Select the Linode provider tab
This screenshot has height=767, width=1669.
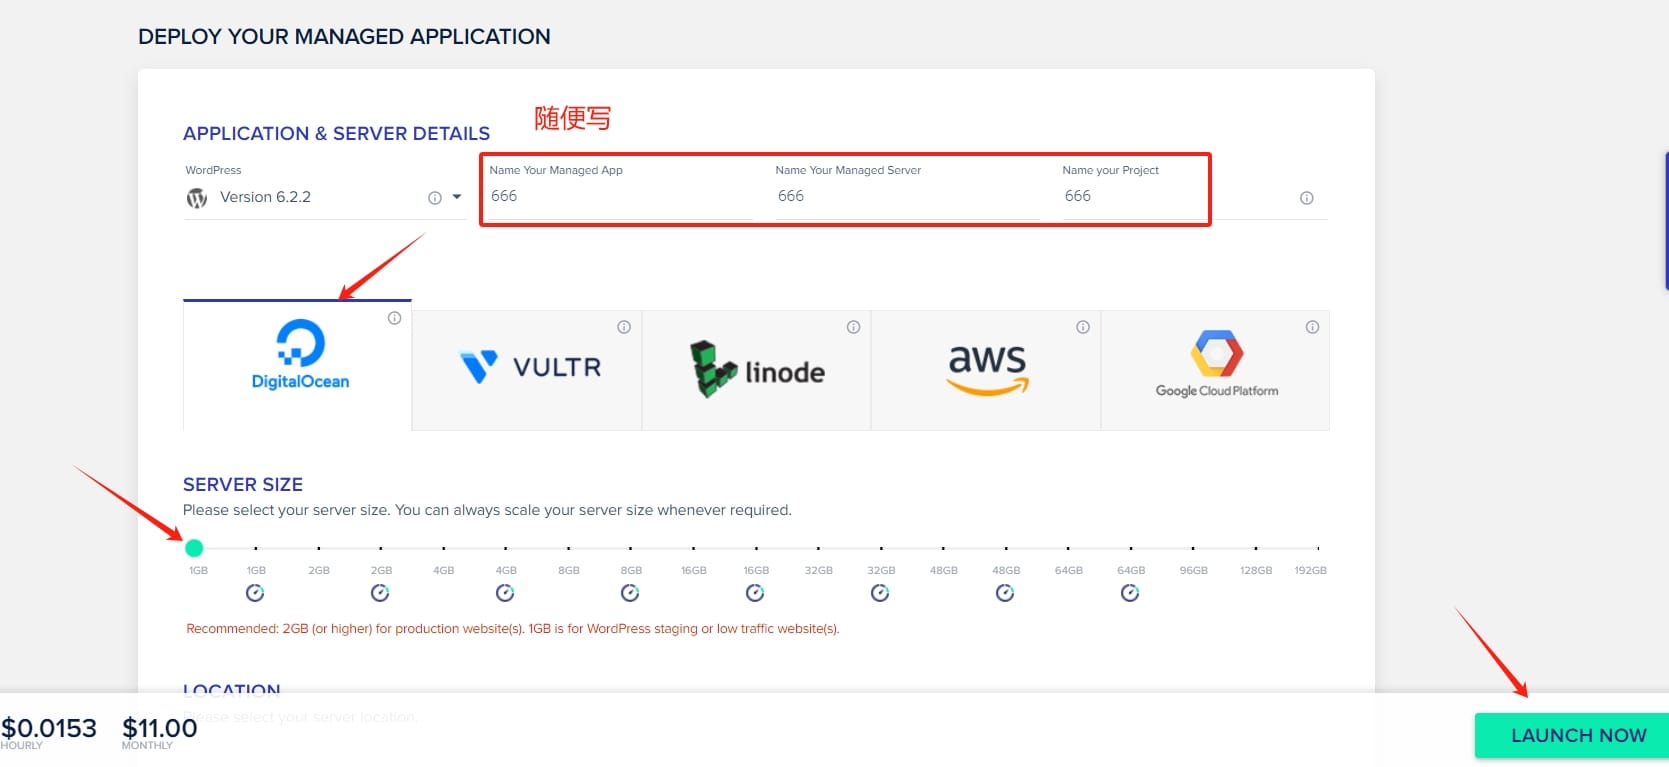coord(756,370)
